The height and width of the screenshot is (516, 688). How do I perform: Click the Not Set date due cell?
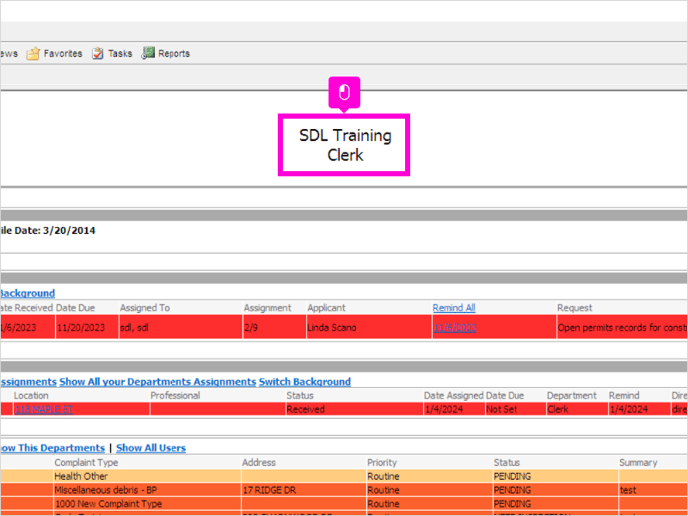(x=515, y=409)
